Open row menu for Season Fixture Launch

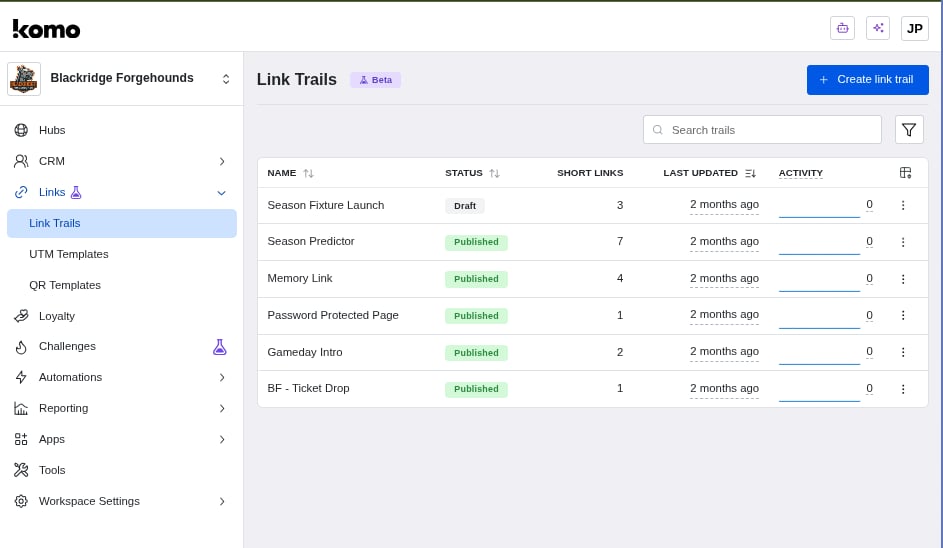tap(903, 205)
